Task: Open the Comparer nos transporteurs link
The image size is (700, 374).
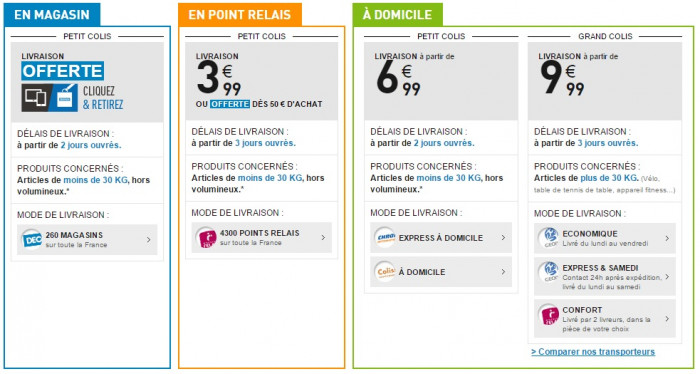Action: pyautogui.click(x=593, y=352)
